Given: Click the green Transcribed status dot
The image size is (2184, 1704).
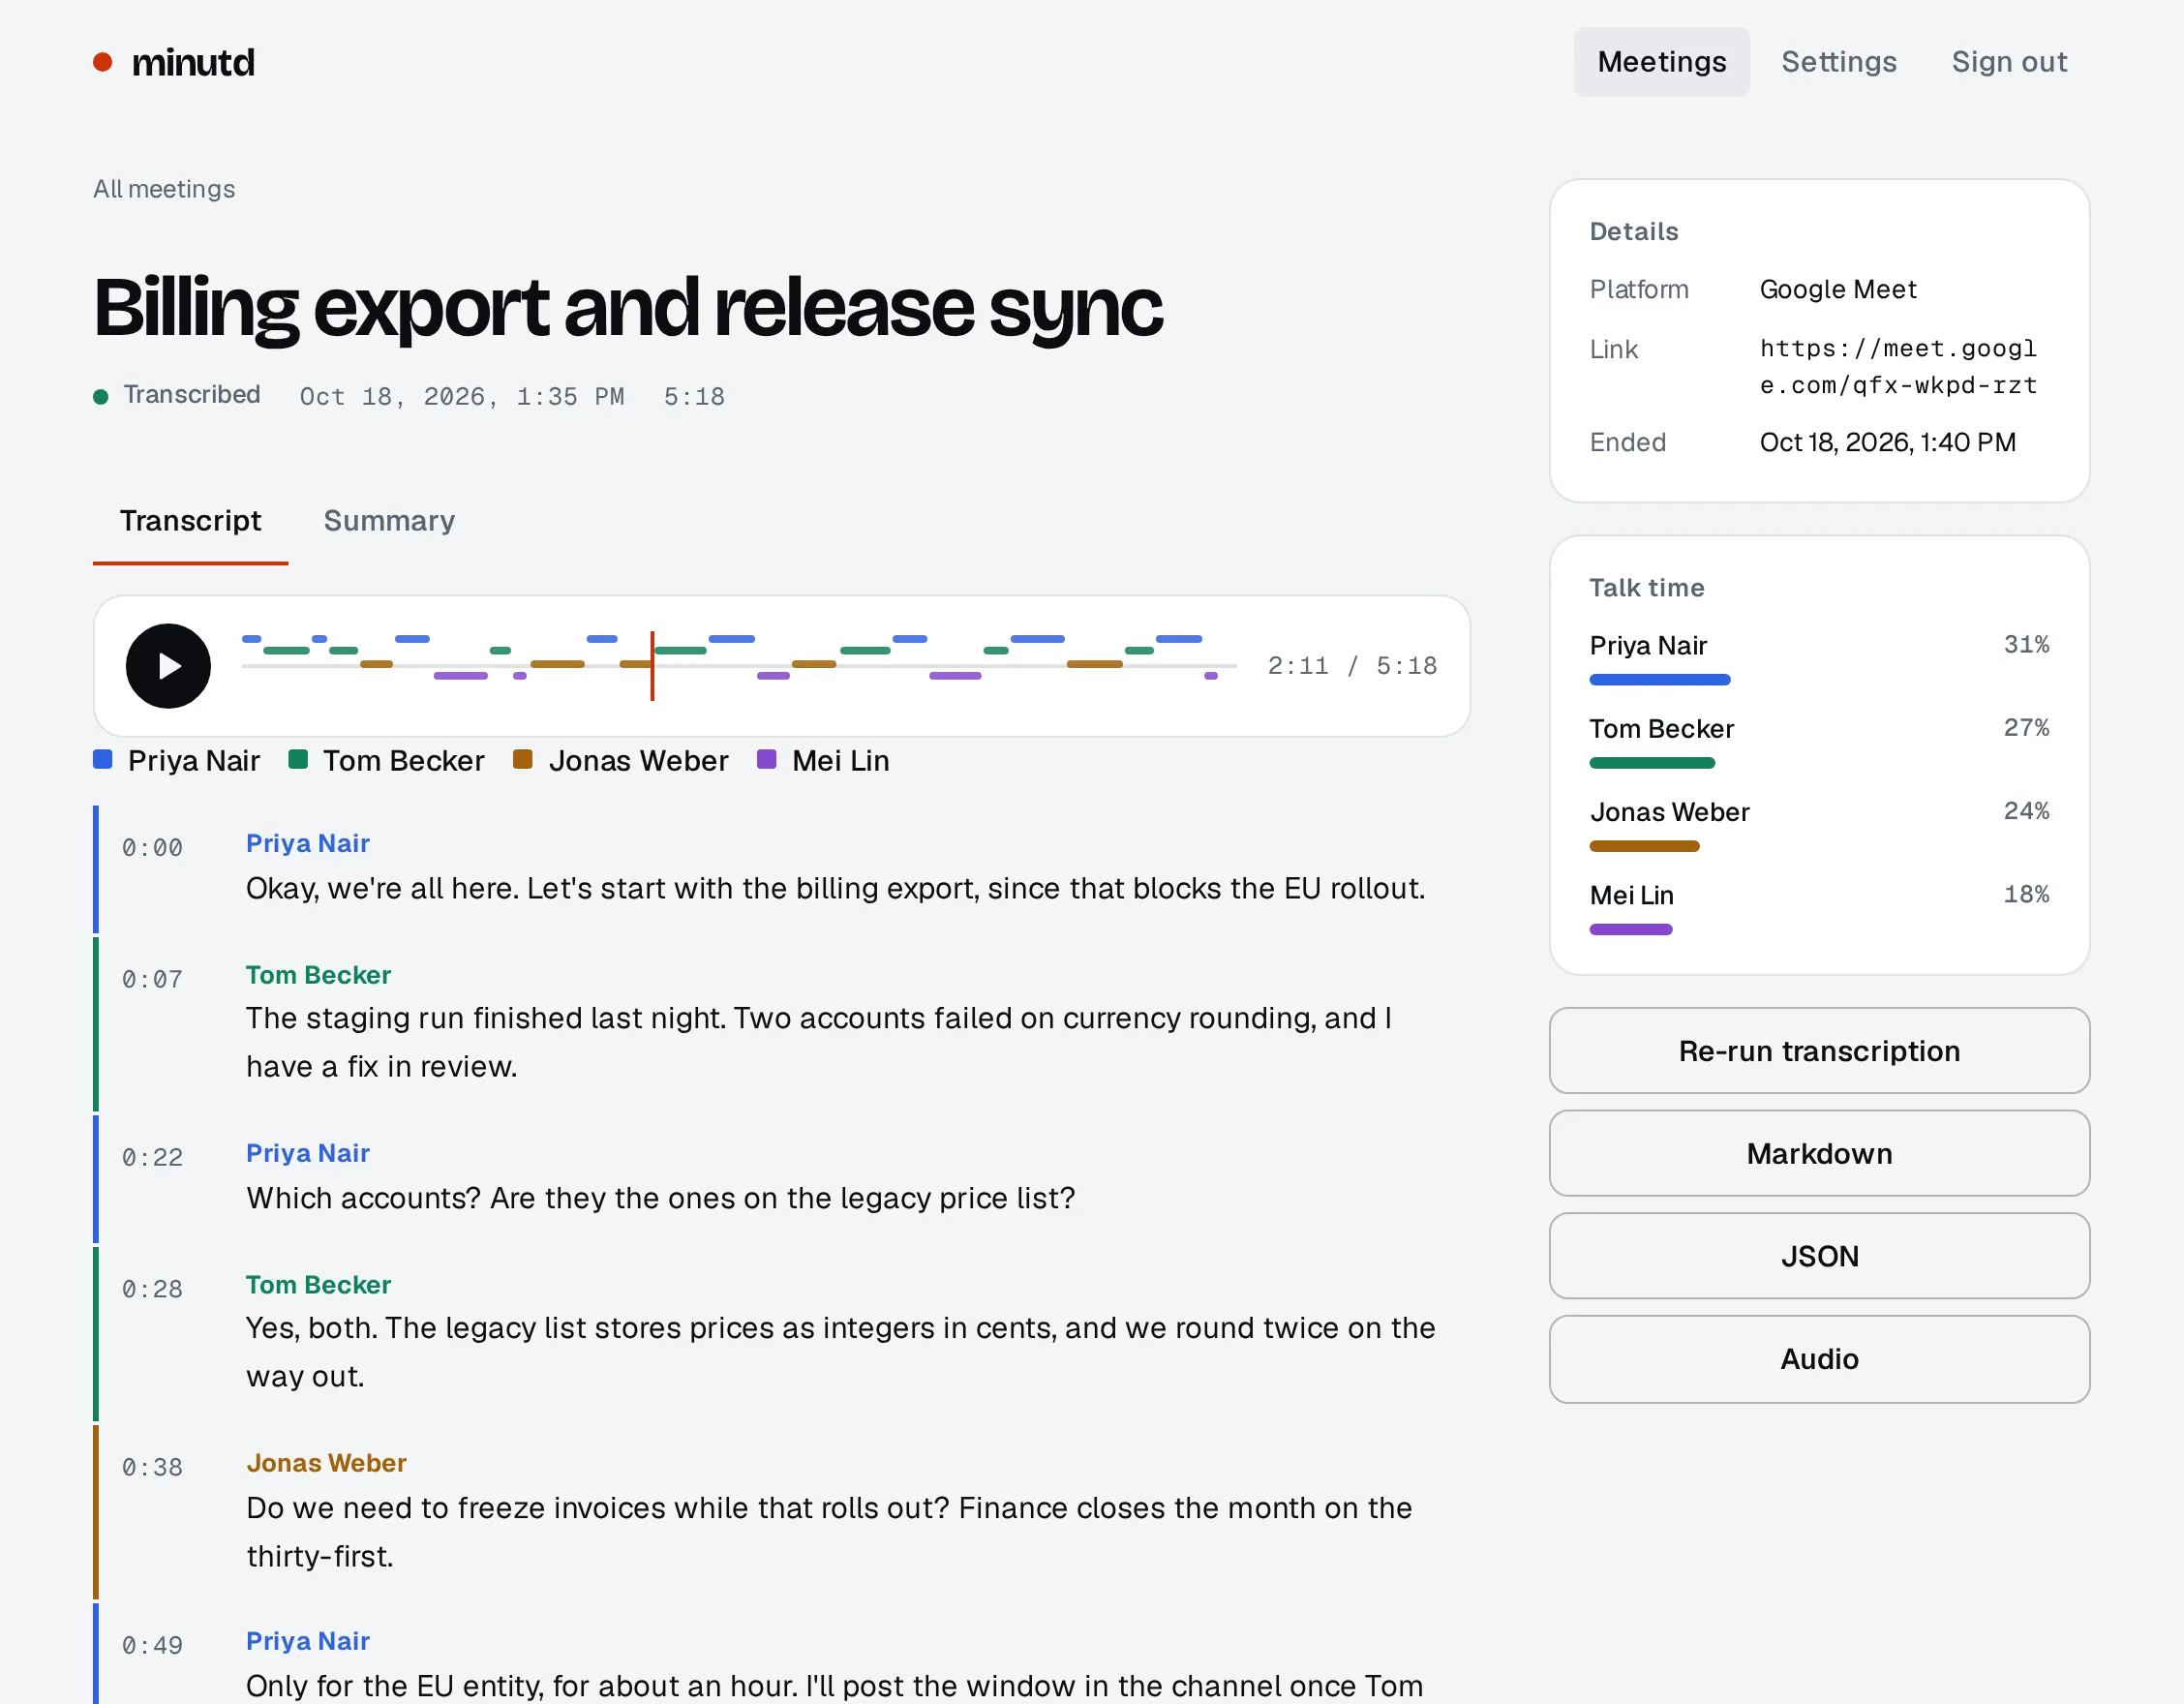Looking at the screenshot, I should click(100, 397).
